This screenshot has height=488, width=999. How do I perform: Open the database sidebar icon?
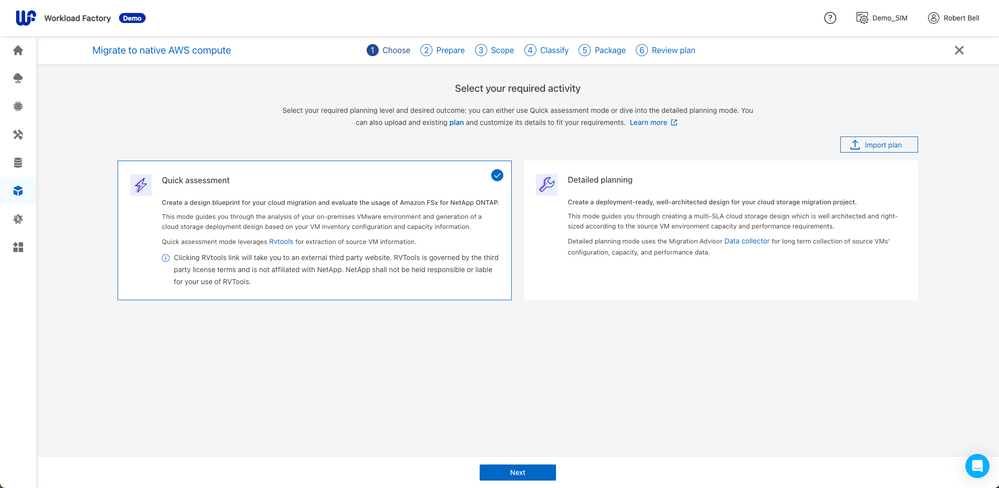[18, 162]
